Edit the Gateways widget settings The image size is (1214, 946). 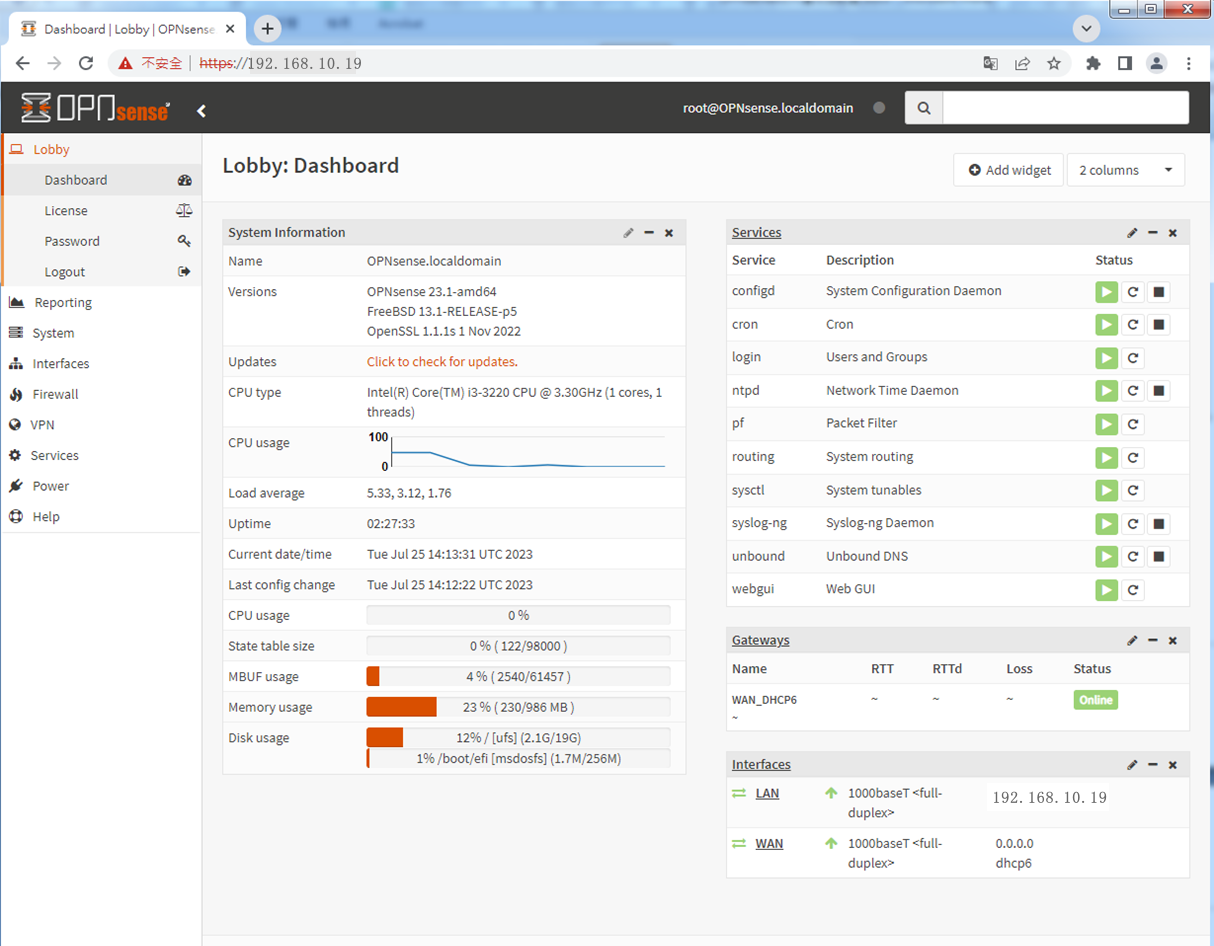point(1132,641)
